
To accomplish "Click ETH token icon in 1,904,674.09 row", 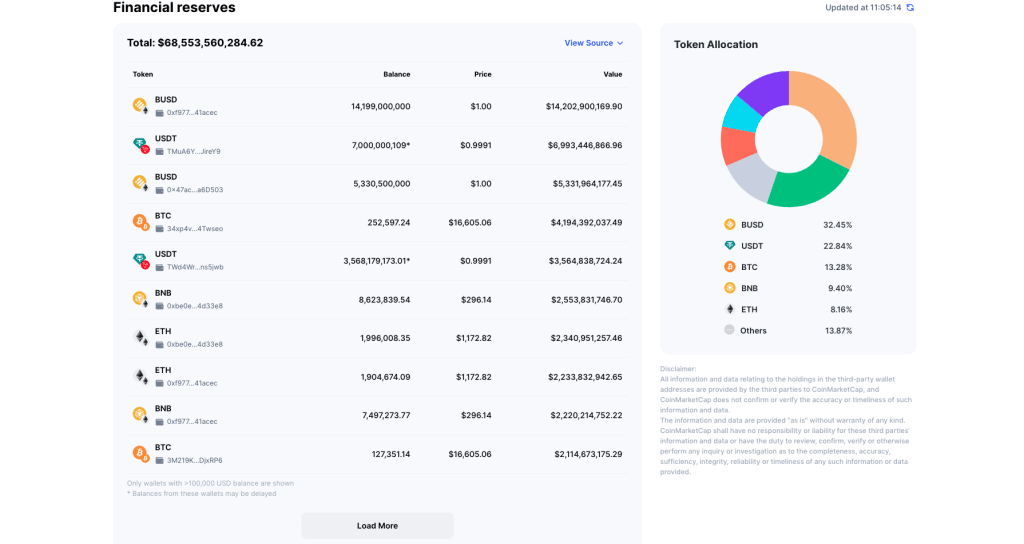I will tap(140, 376).
